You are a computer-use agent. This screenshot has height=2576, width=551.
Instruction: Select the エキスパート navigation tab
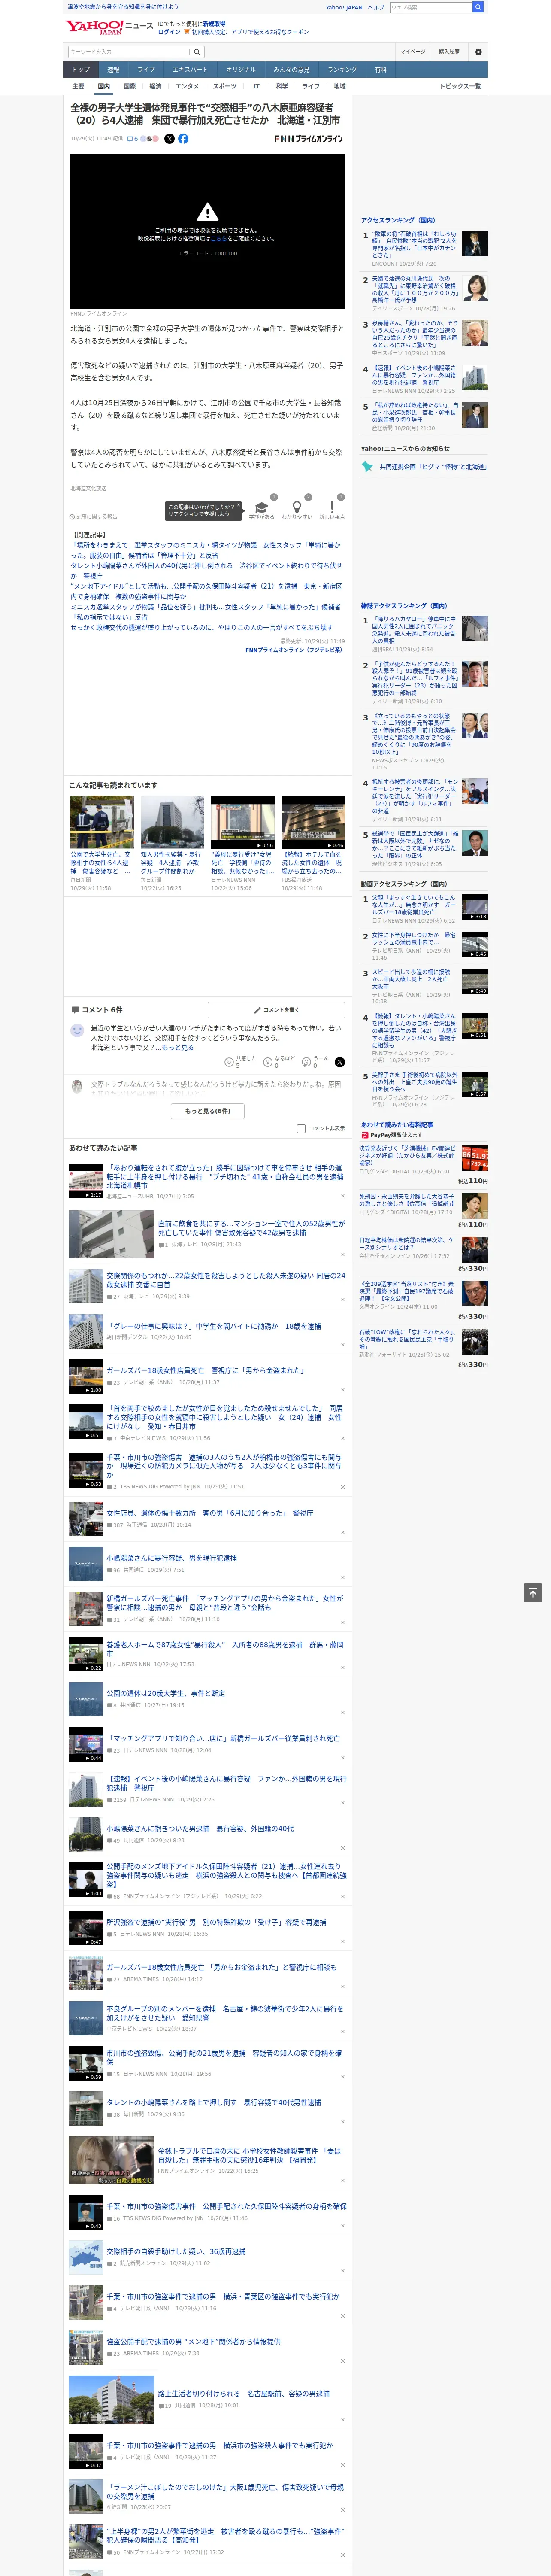(x=190, y=69)
